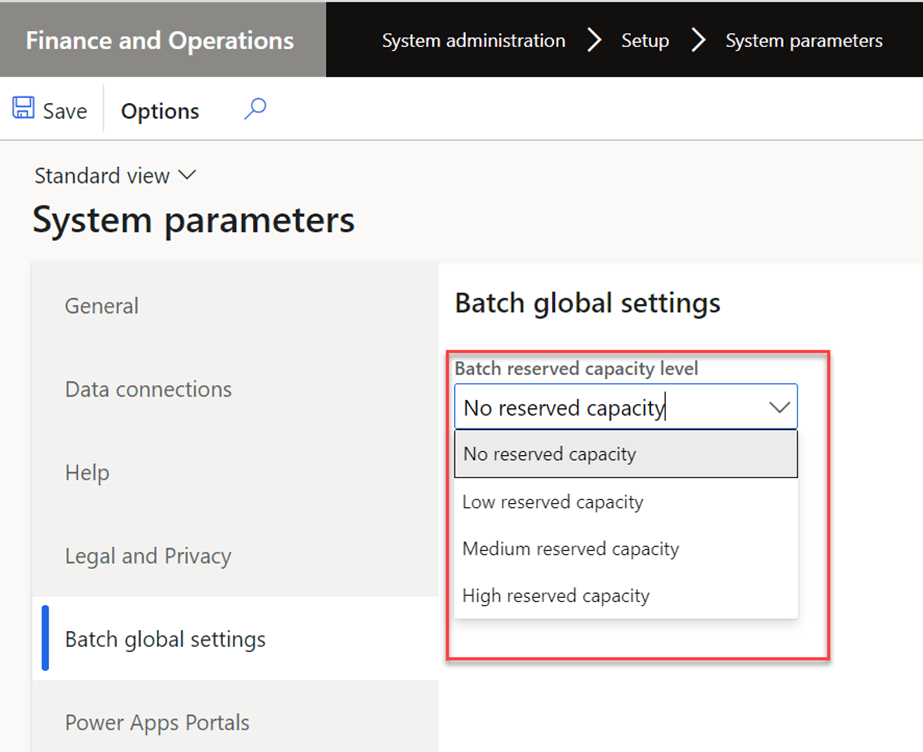Click System parameters breadcrumb item
923x752 pixels.
pyautogui.click(x=803, y=41)
